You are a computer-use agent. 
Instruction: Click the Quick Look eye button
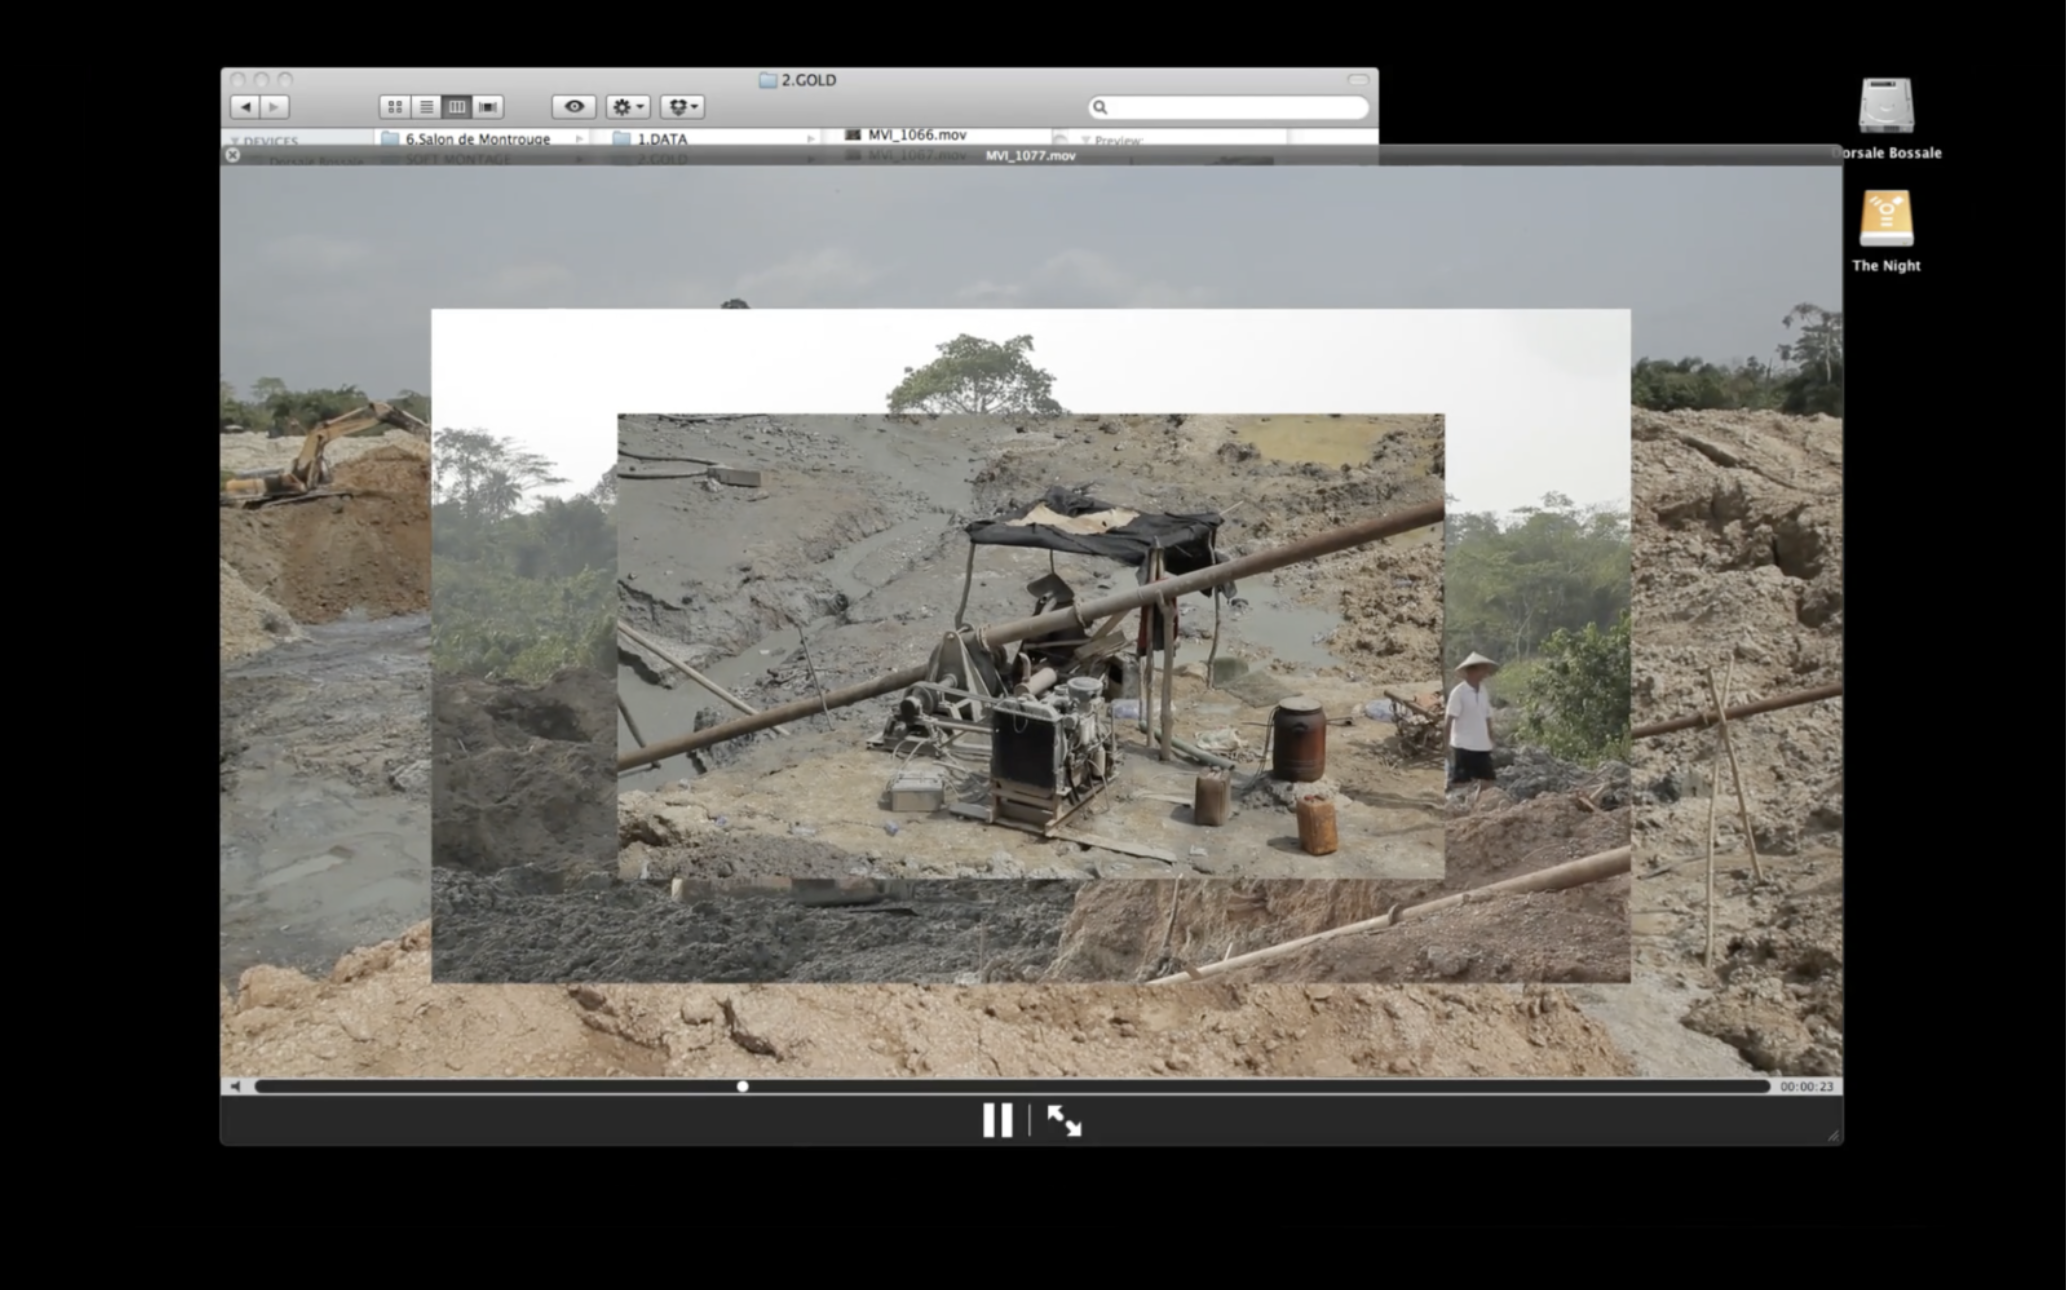point(574,106)
